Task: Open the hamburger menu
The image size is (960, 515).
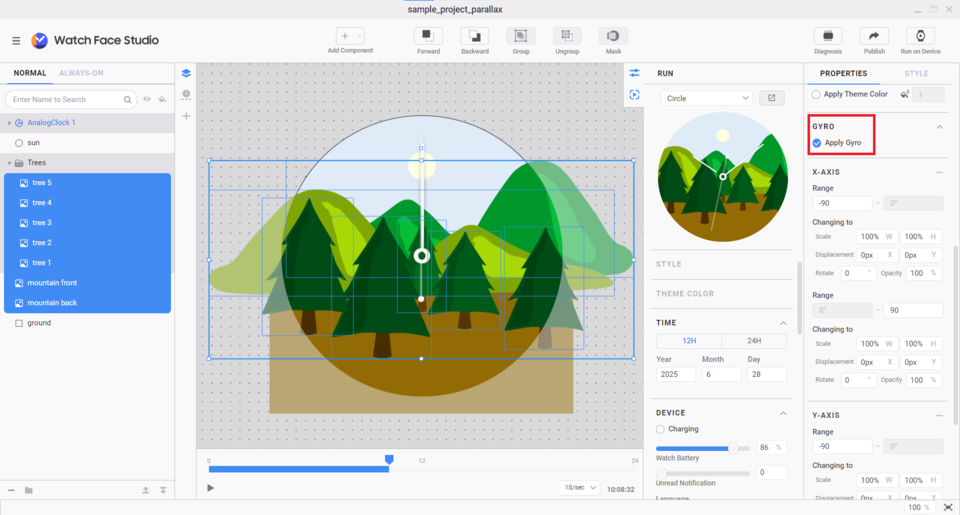Action: point(16,41)
